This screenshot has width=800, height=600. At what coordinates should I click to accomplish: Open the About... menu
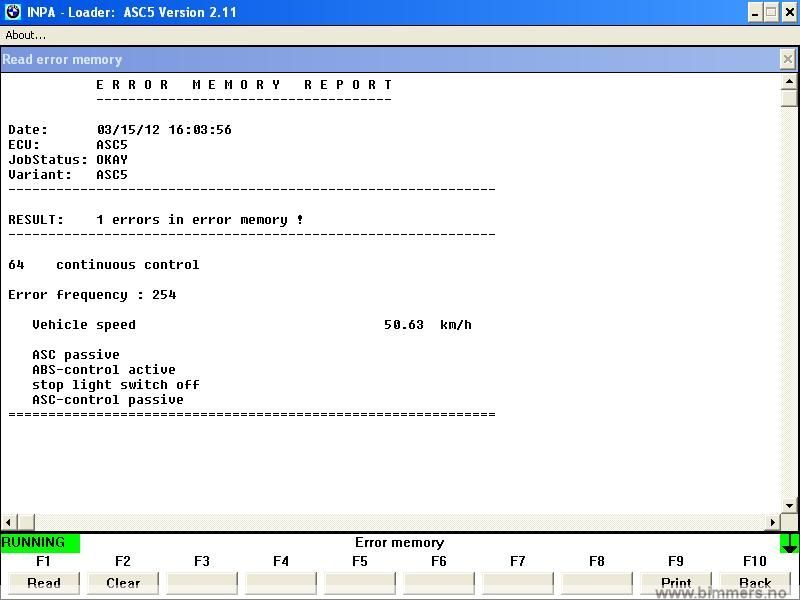25,35
